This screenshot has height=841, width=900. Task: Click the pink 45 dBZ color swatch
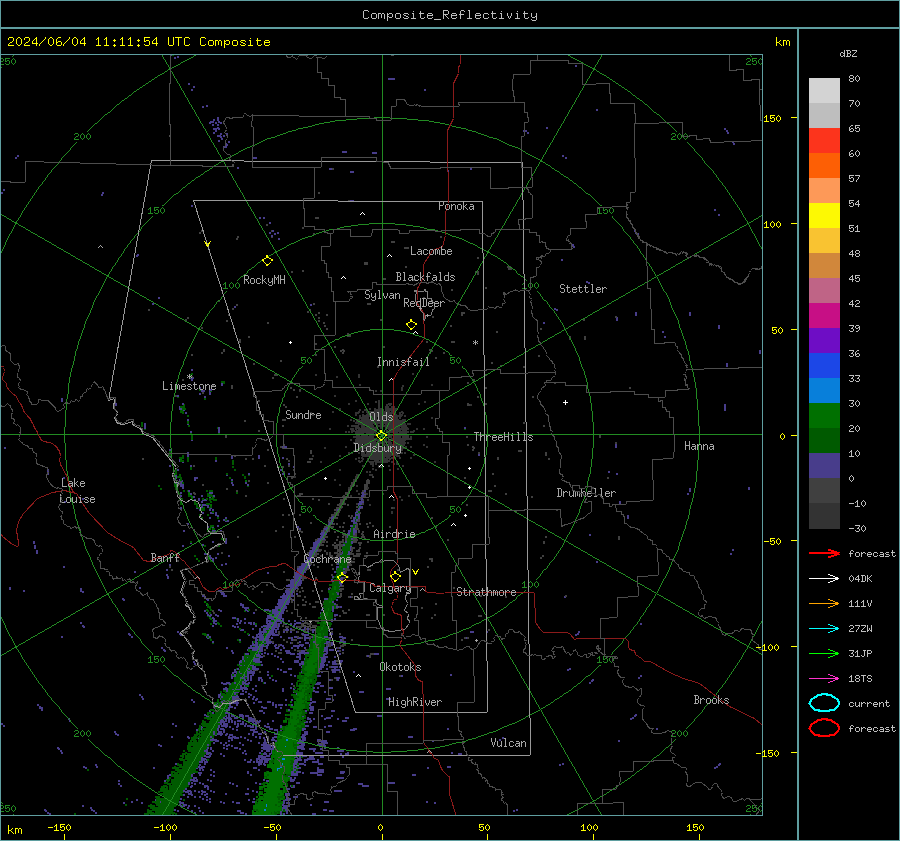point(824,290)
